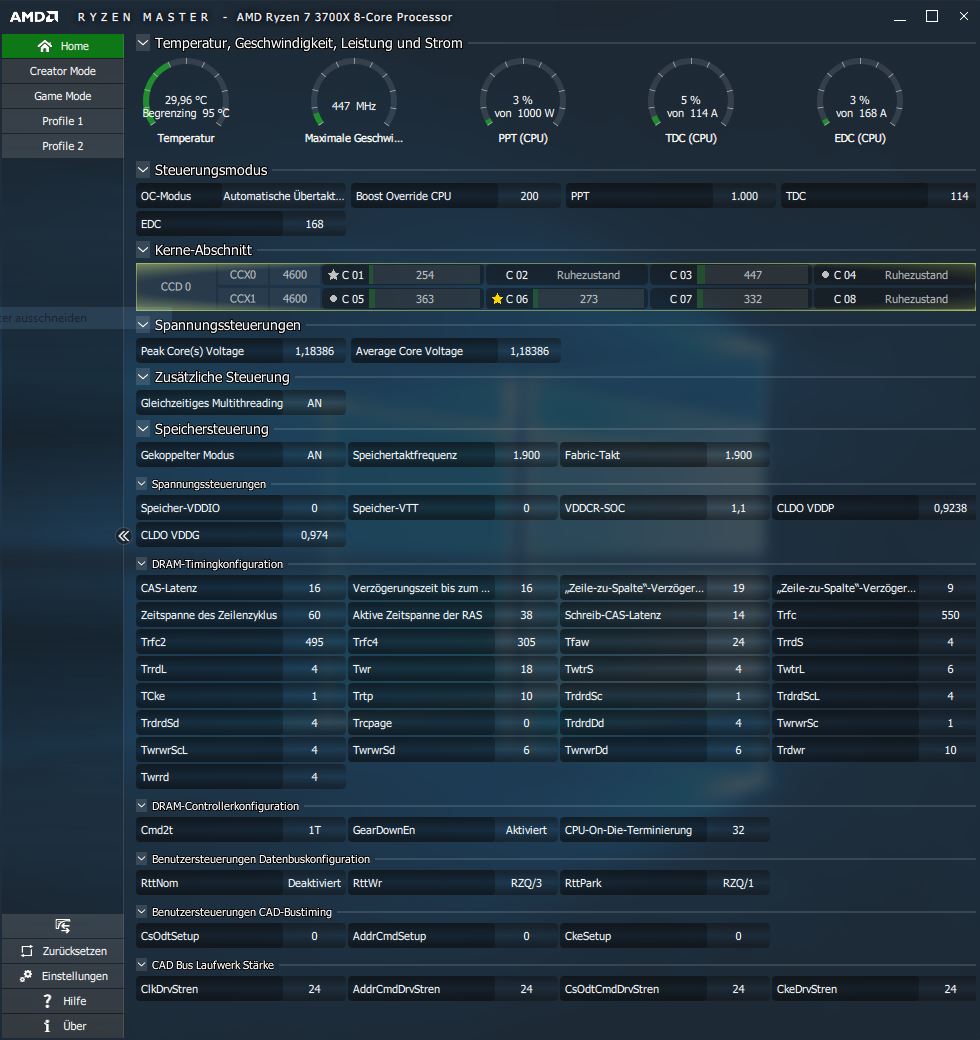Click the import/export icon above Zurücksetzen
This screenshot has height=1040, width=980.
pos(62,925)
